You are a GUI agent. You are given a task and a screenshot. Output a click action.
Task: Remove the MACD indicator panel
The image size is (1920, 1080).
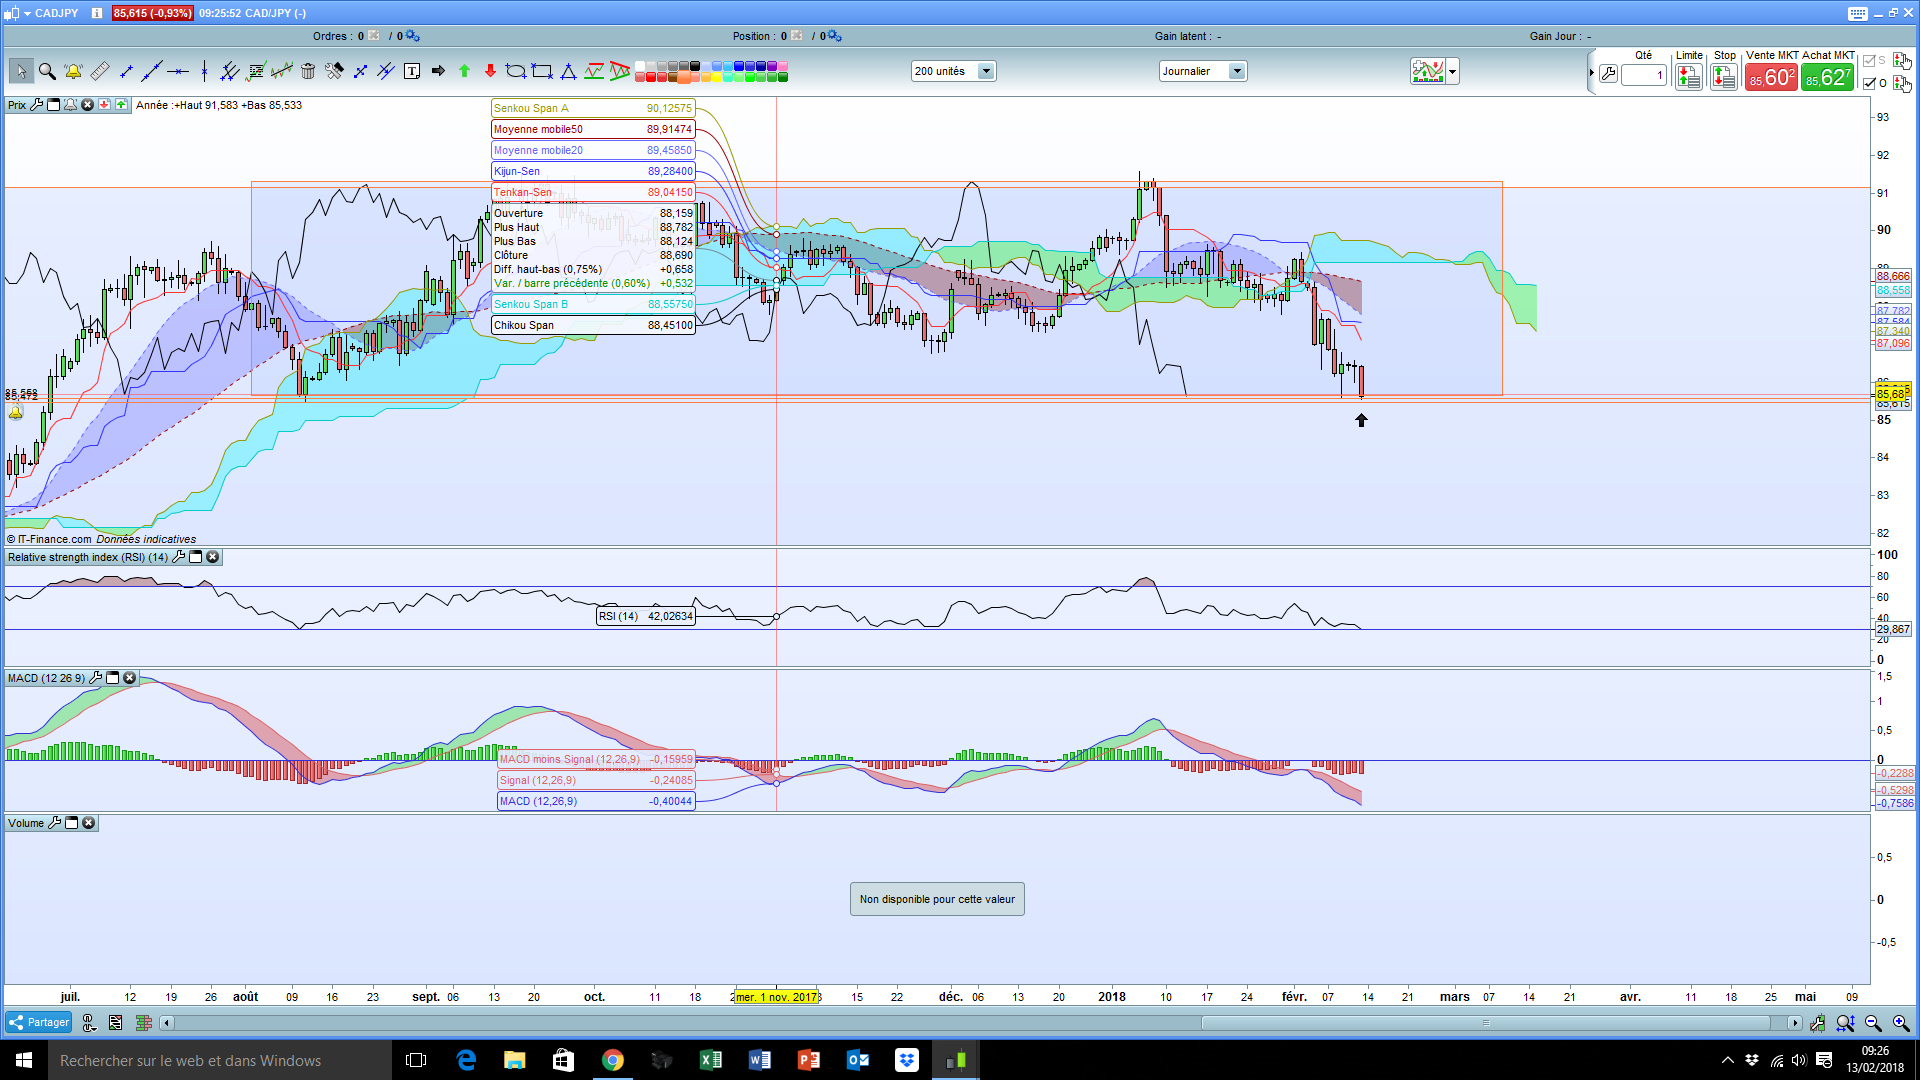point(130,678)
